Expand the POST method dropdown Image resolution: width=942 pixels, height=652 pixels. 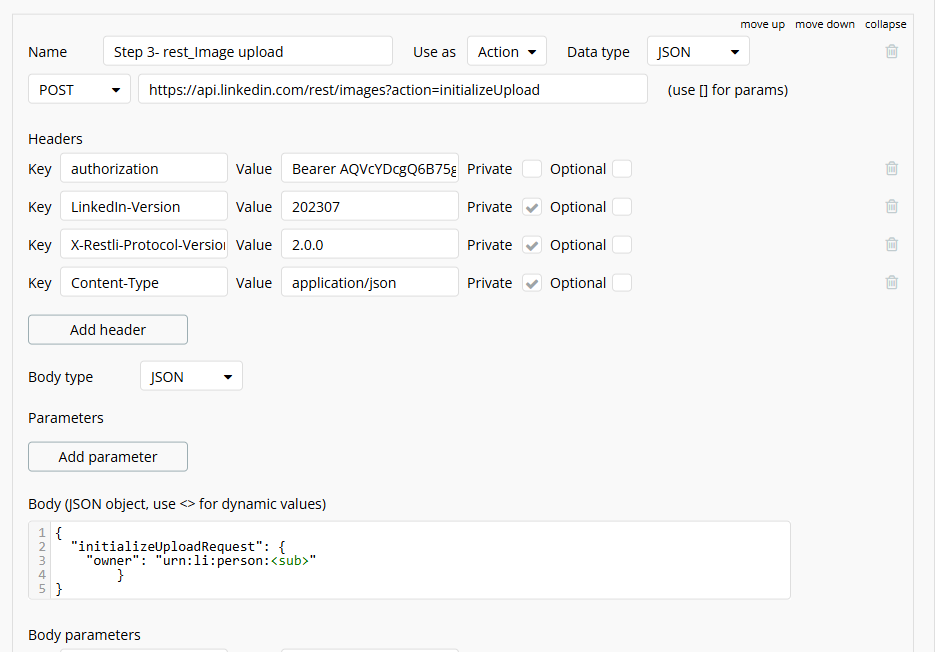79,90
